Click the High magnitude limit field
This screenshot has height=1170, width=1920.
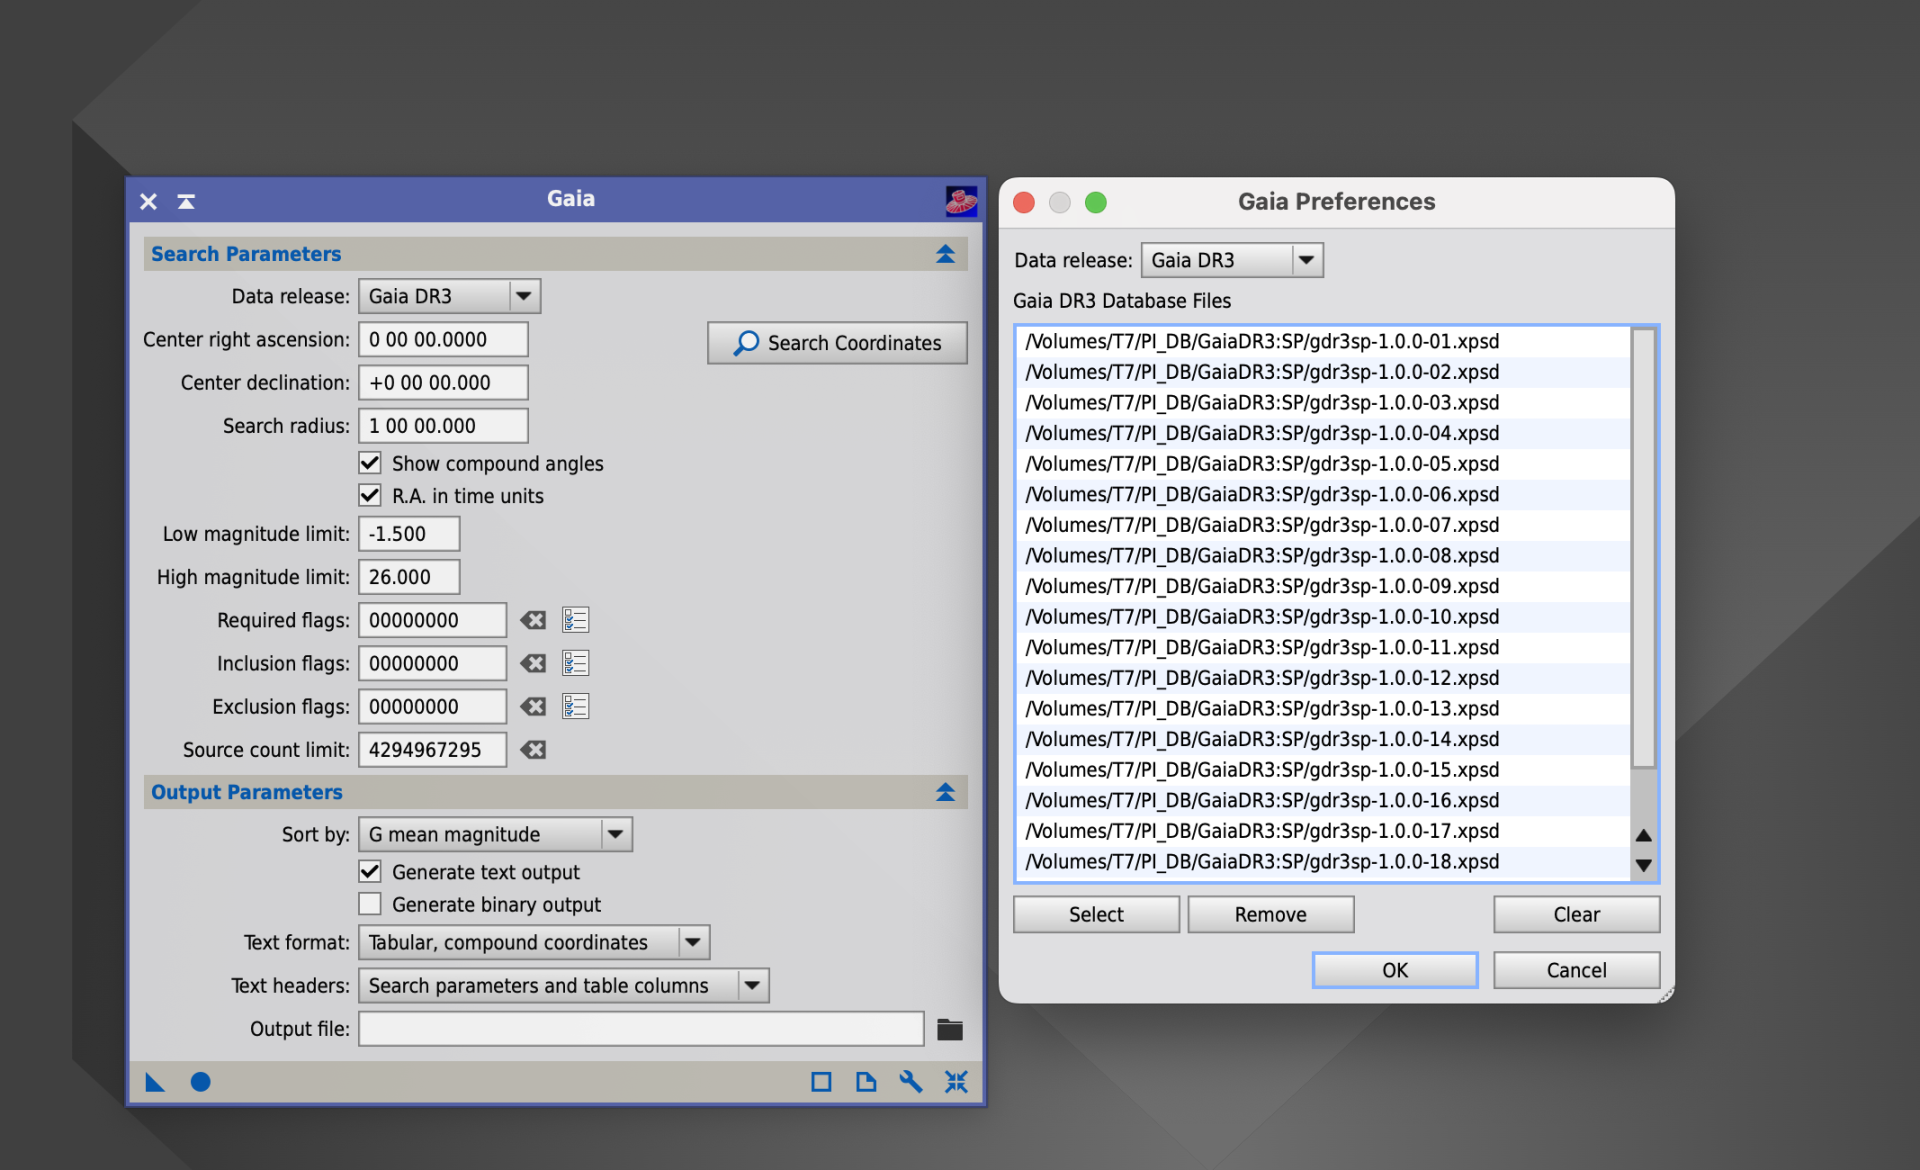click(409, 577)
